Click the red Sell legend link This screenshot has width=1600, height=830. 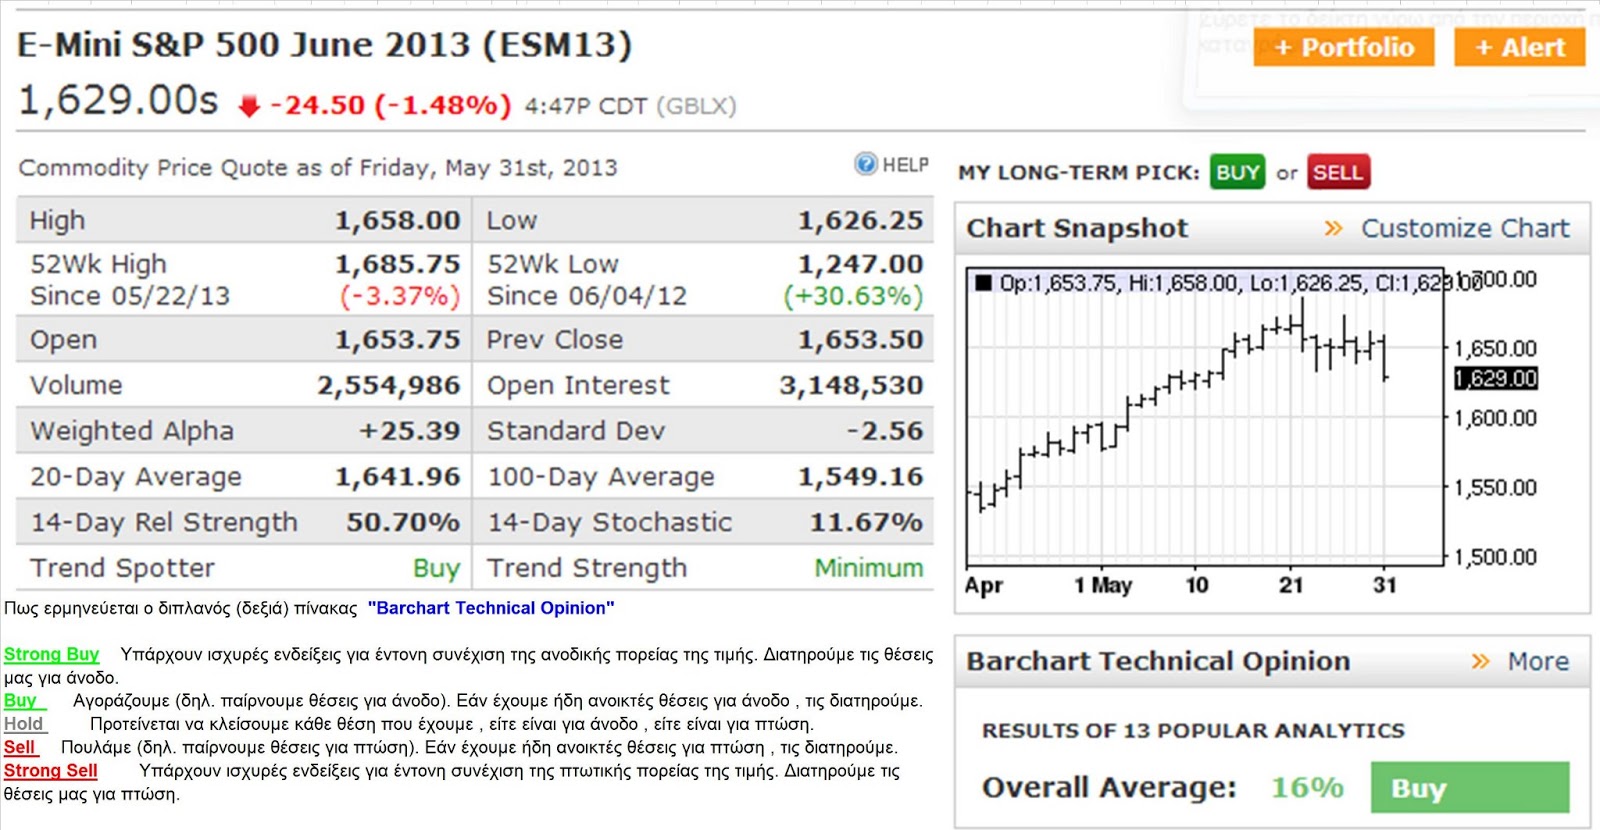(x=19, y=747)
